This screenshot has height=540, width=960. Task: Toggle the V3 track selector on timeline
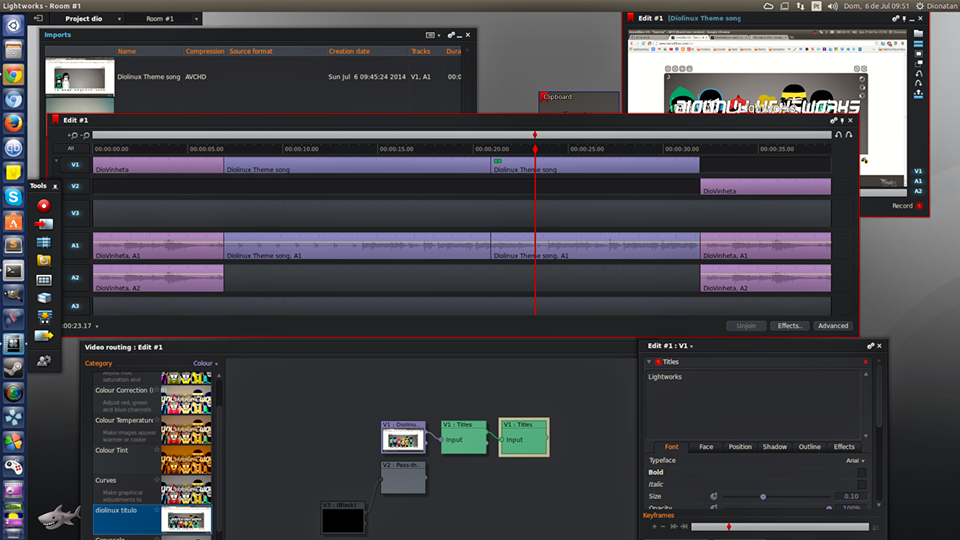[75, 213]
